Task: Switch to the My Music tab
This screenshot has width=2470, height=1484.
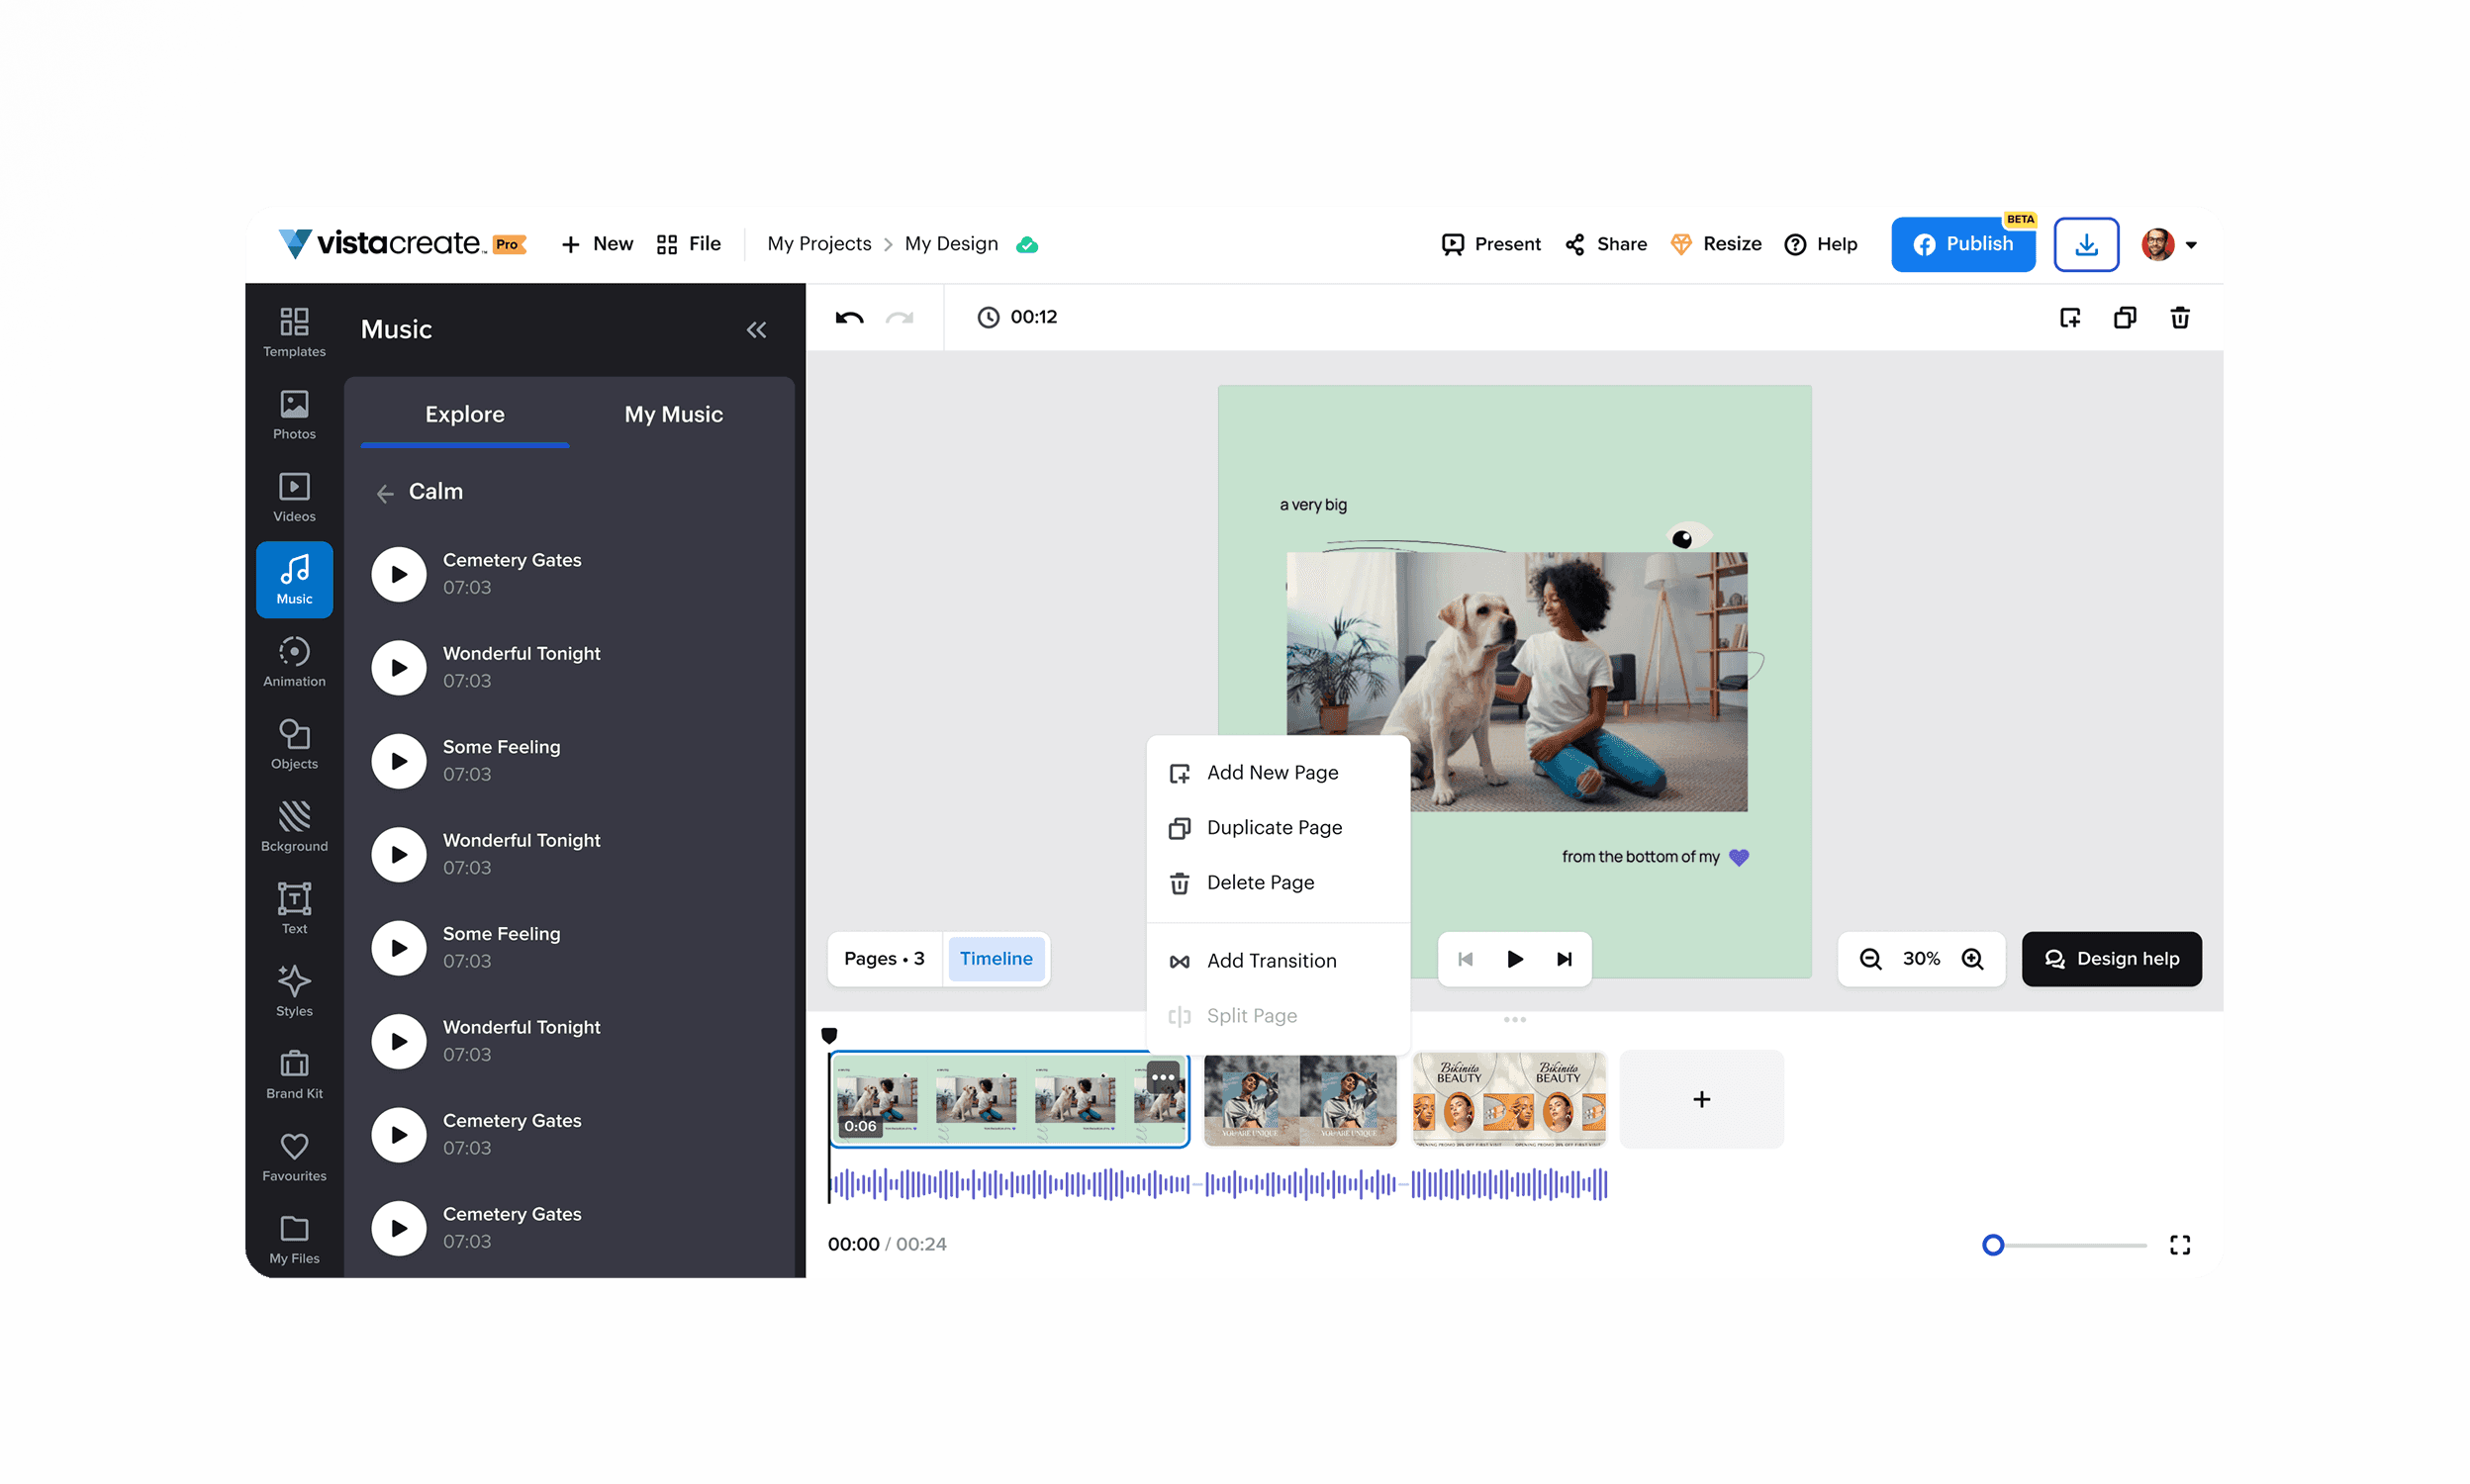Action: 673,414
